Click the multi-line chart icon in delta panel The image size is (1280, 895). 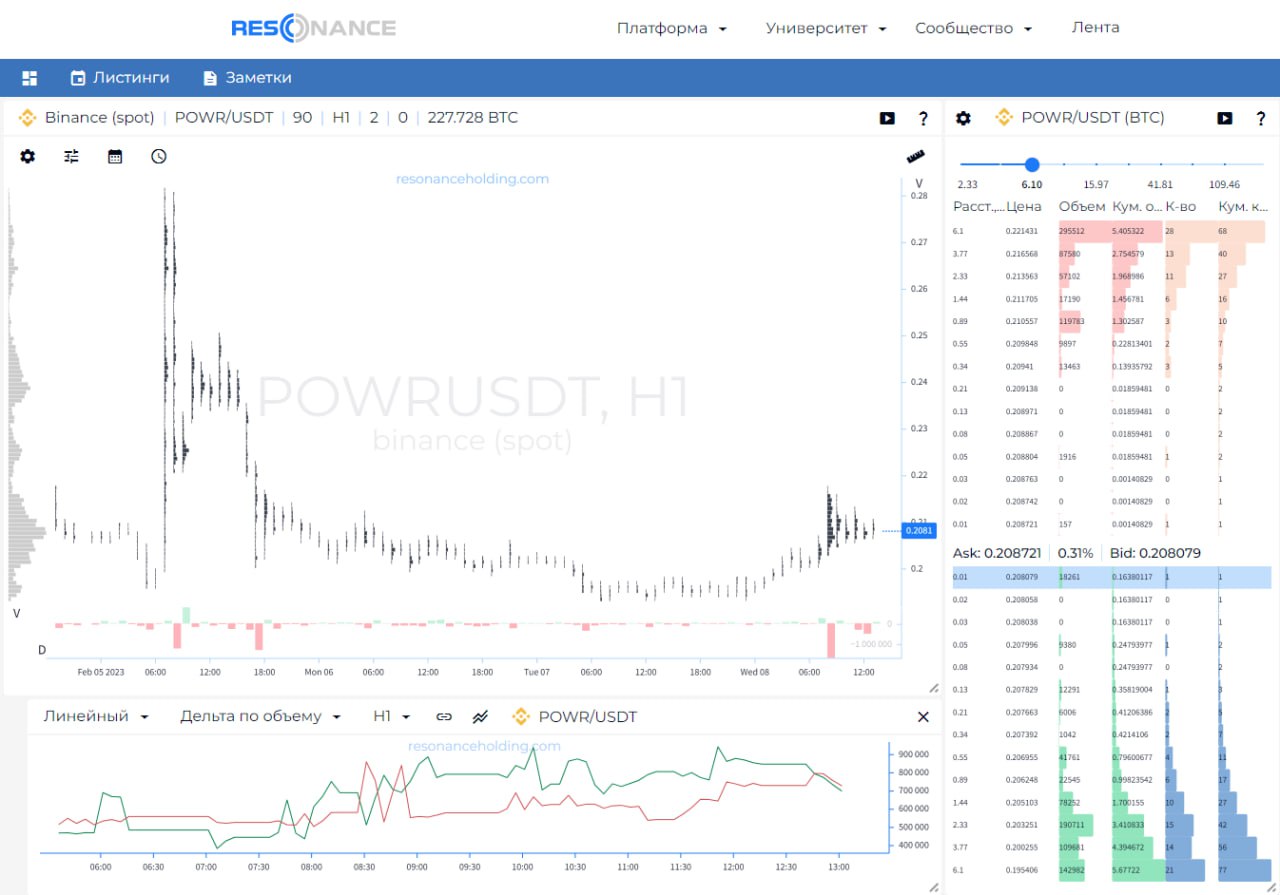point(480,717)
